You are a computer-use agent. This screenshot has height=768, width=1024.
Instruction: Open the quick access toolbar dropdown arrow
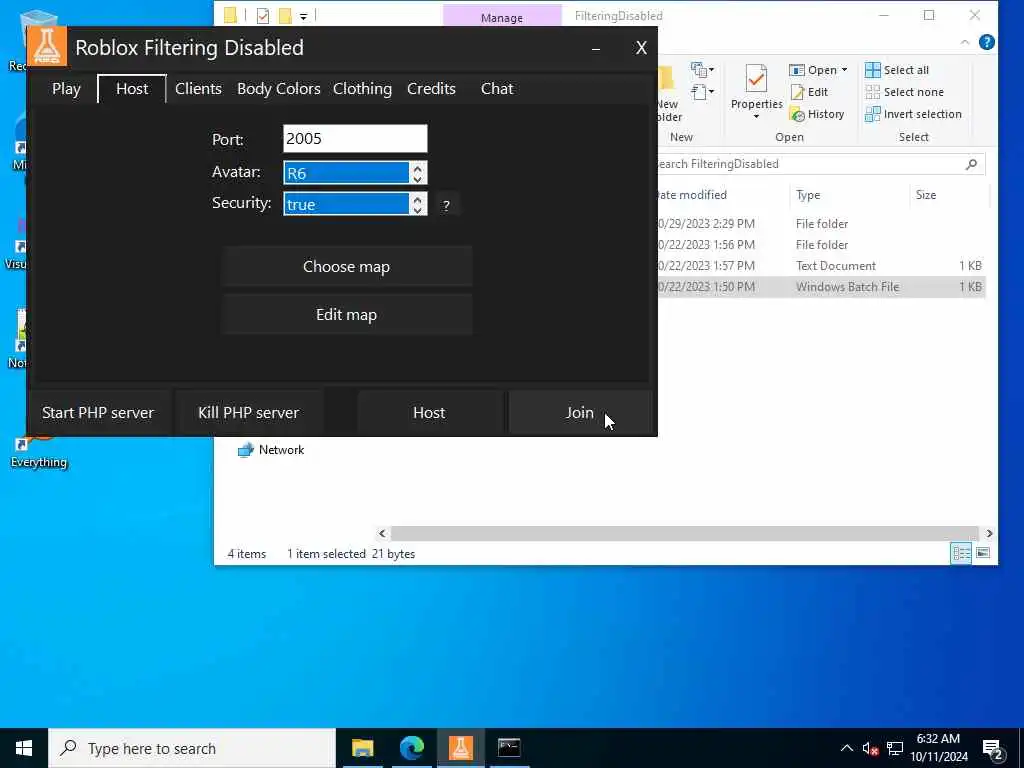(x=304, y=16)
